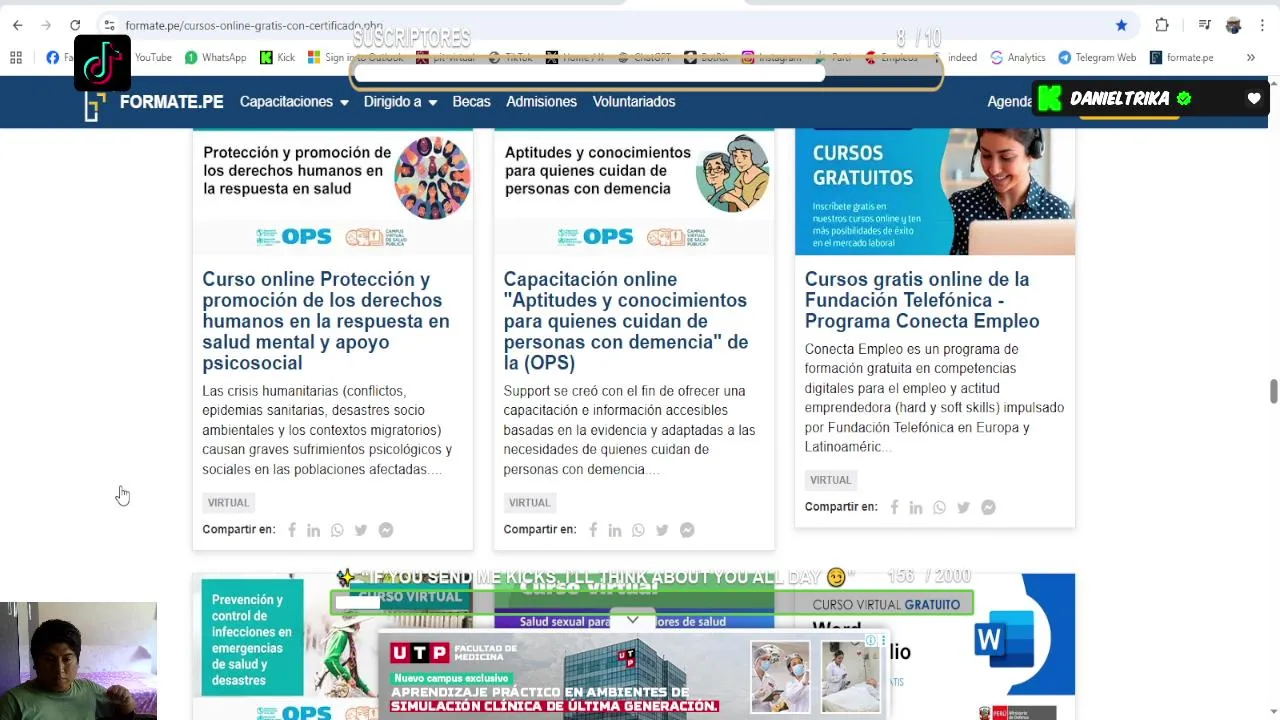Share Fundación Telefónica course on WhatsApp
This screenshot has width=1280, height=720.
[x=939, y=508]
